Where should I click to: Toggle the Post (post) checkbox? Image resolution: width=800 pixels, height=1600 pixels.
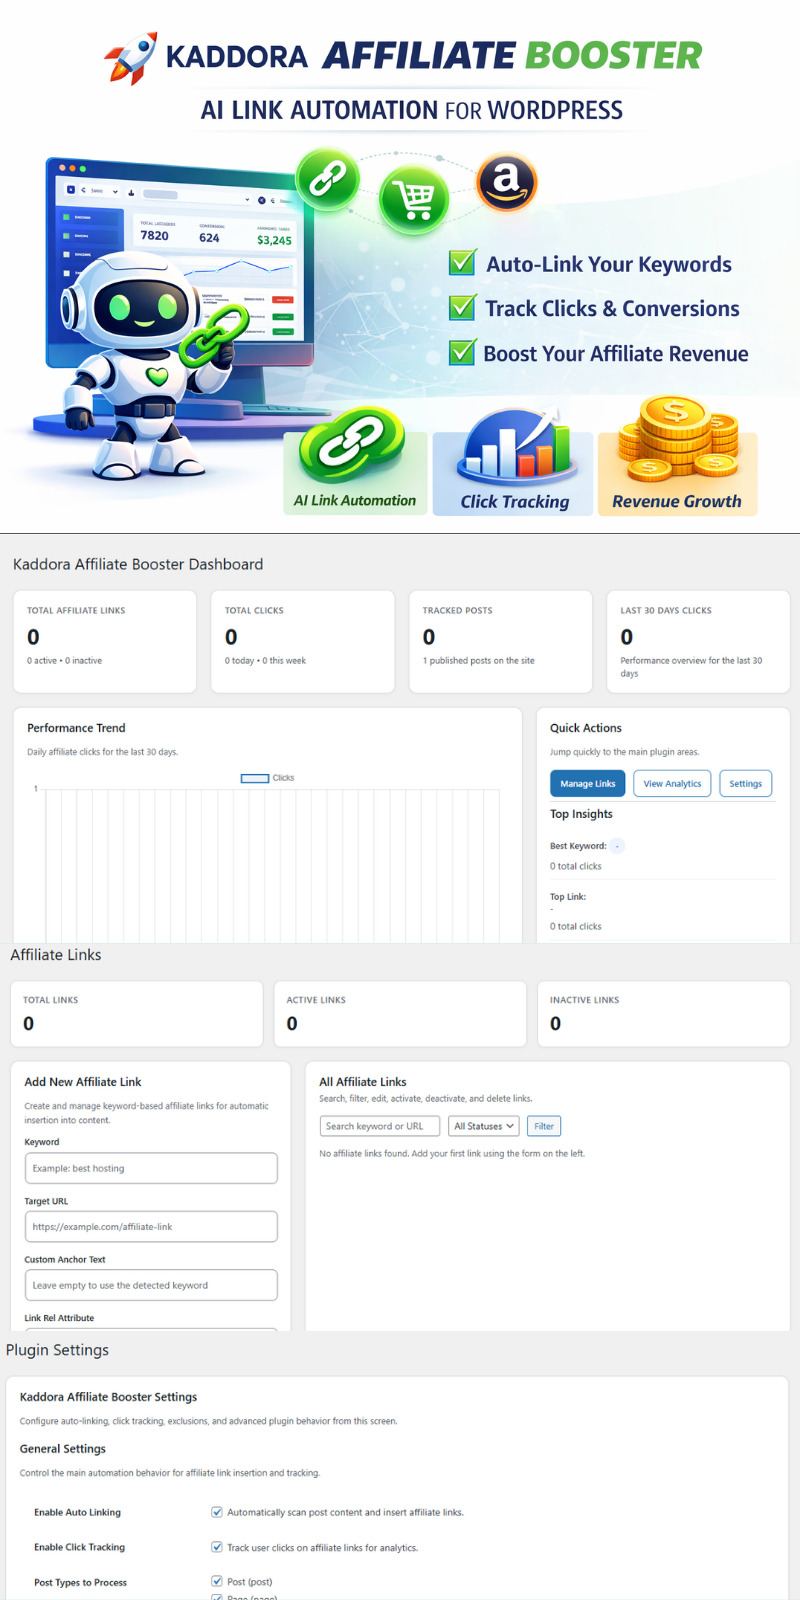[217, 1581]
